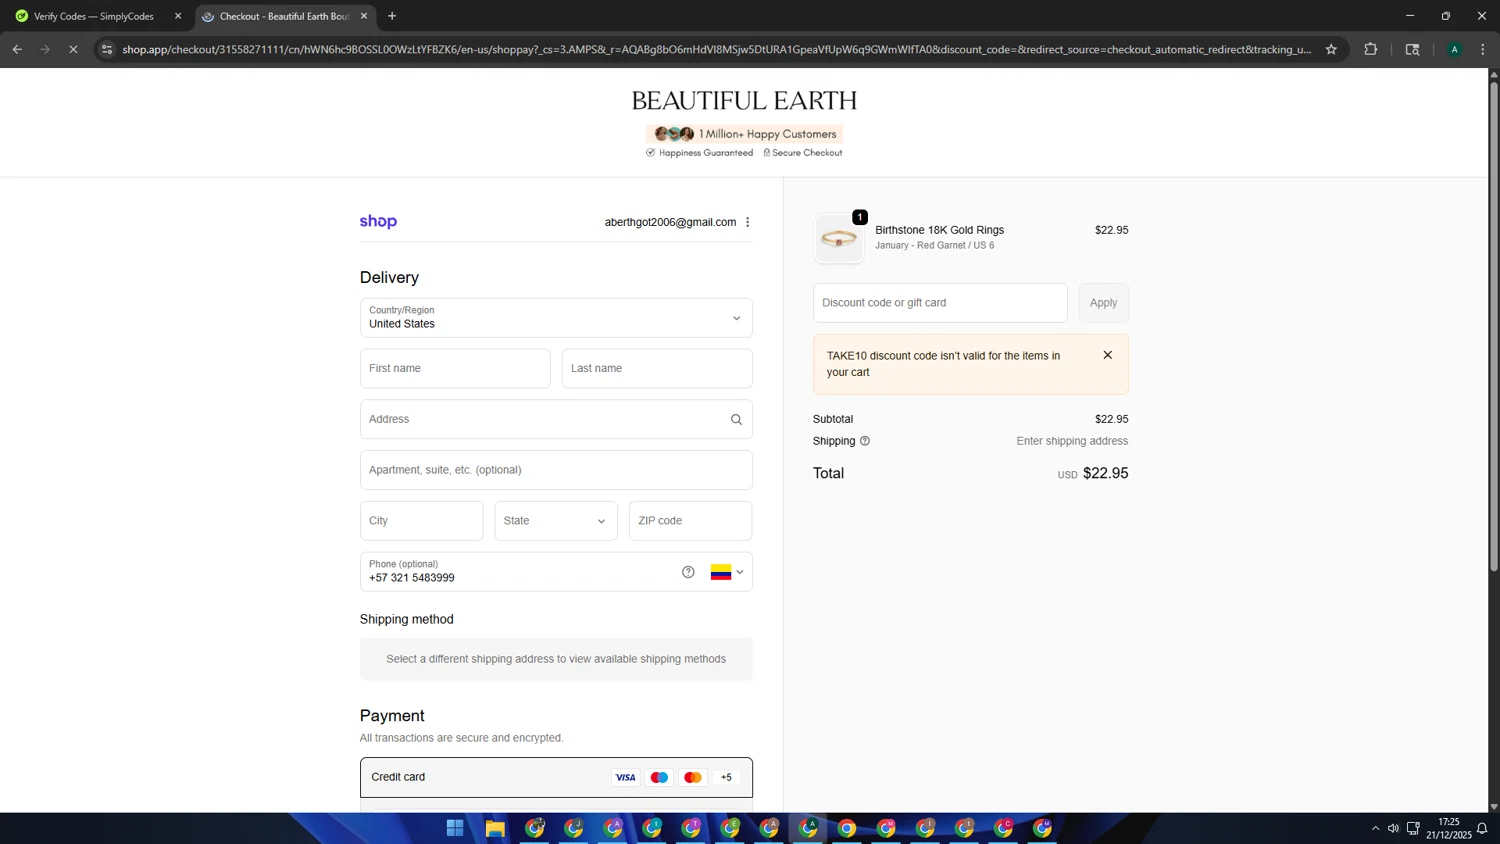The image size is (1500, 844).
Task: Click the Maestro card icon
Action: [x=659, y=777]
